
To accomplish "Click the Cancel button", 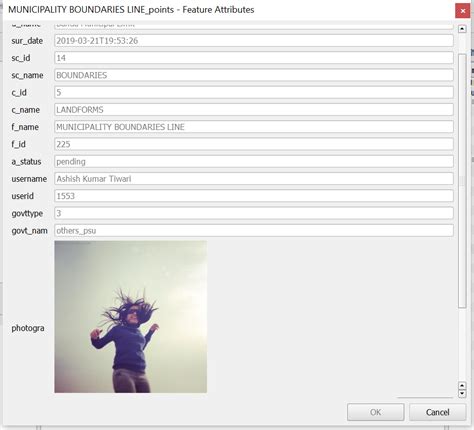I will (437, 412).
